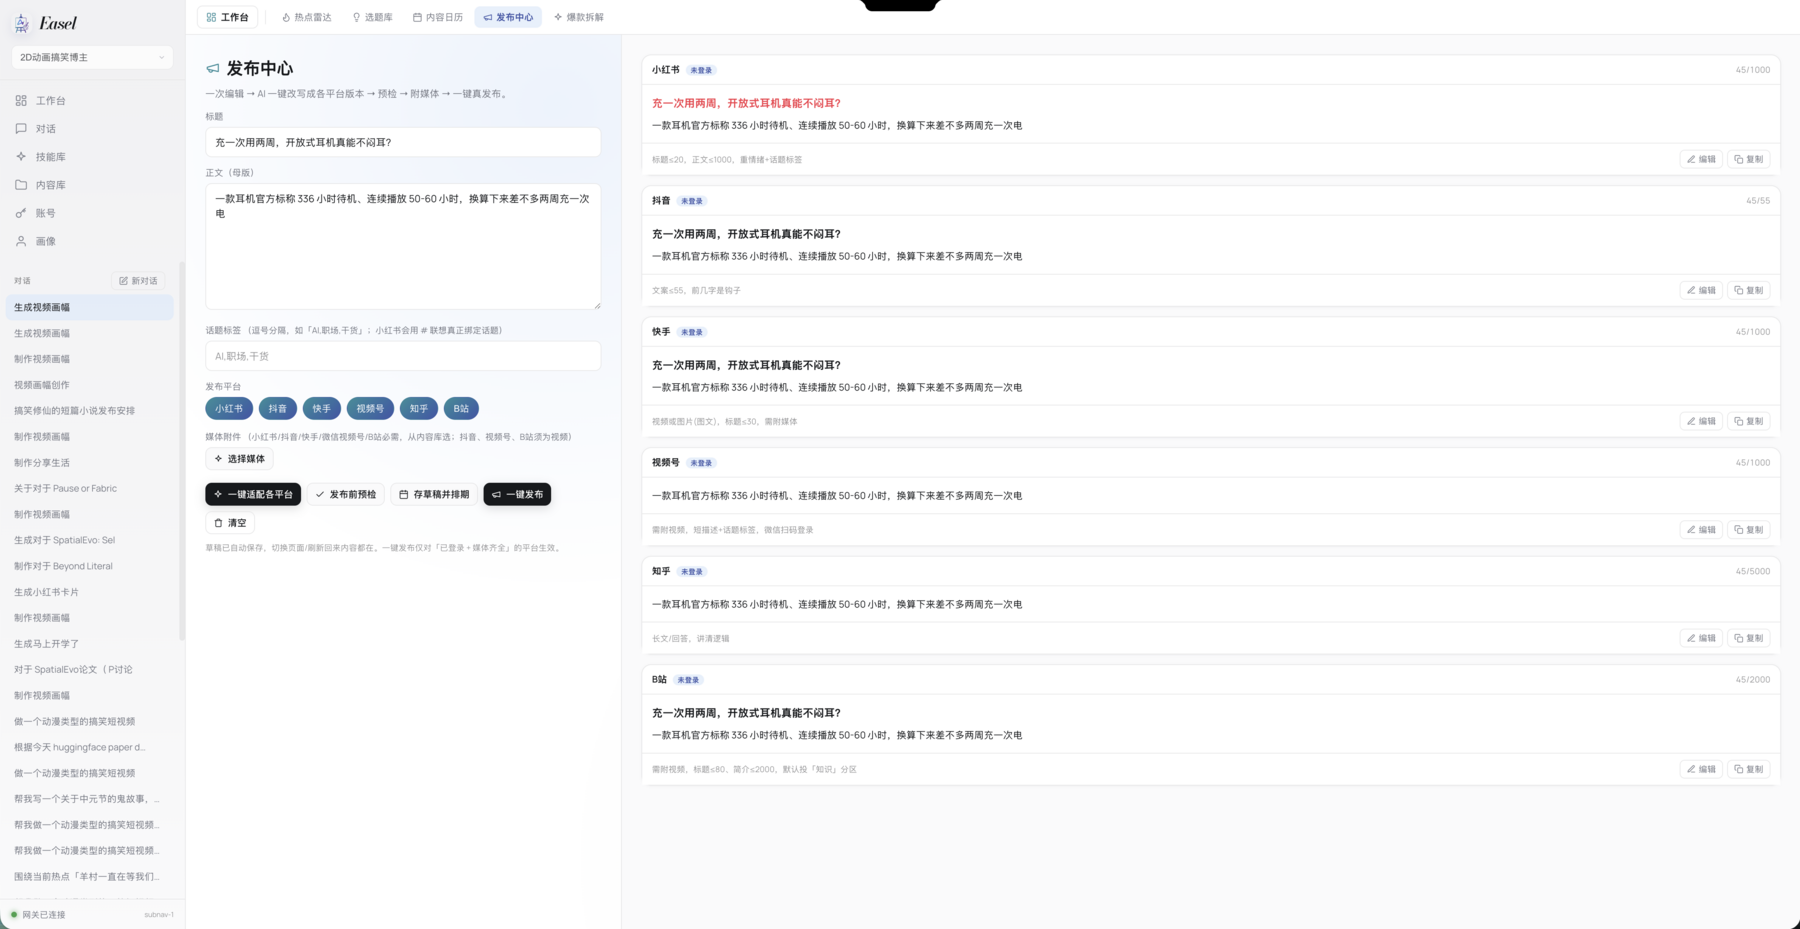The height and width of the screenshot is (929, 1800).
Task: Click into the 标题 input field
Action: 403,142
